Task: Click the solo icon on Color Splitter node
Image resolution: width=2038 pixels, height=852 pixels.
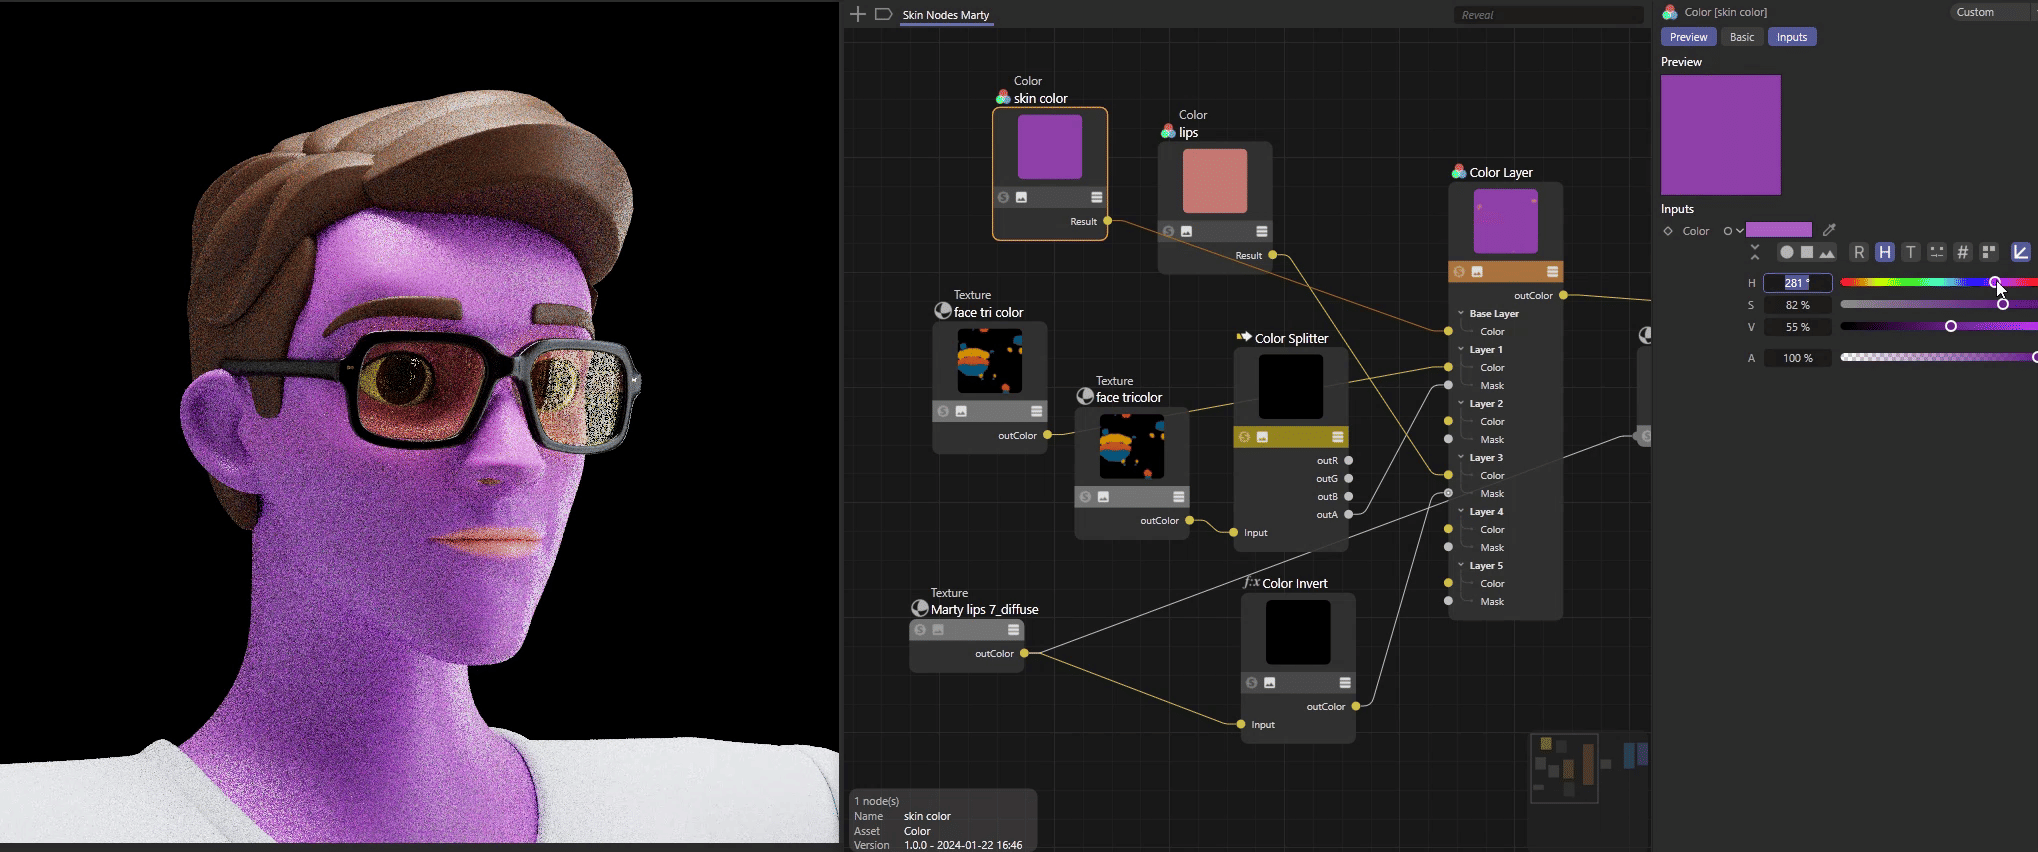Action: pyautogui.click(x=1244, y=437)
